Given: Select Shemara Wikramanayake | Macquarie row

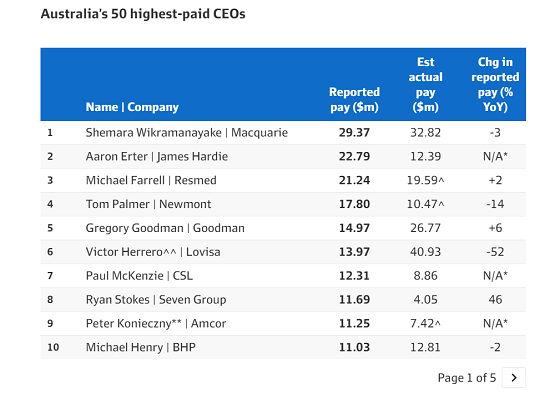Looking at the screenshot, I should [x=283, y=133].
